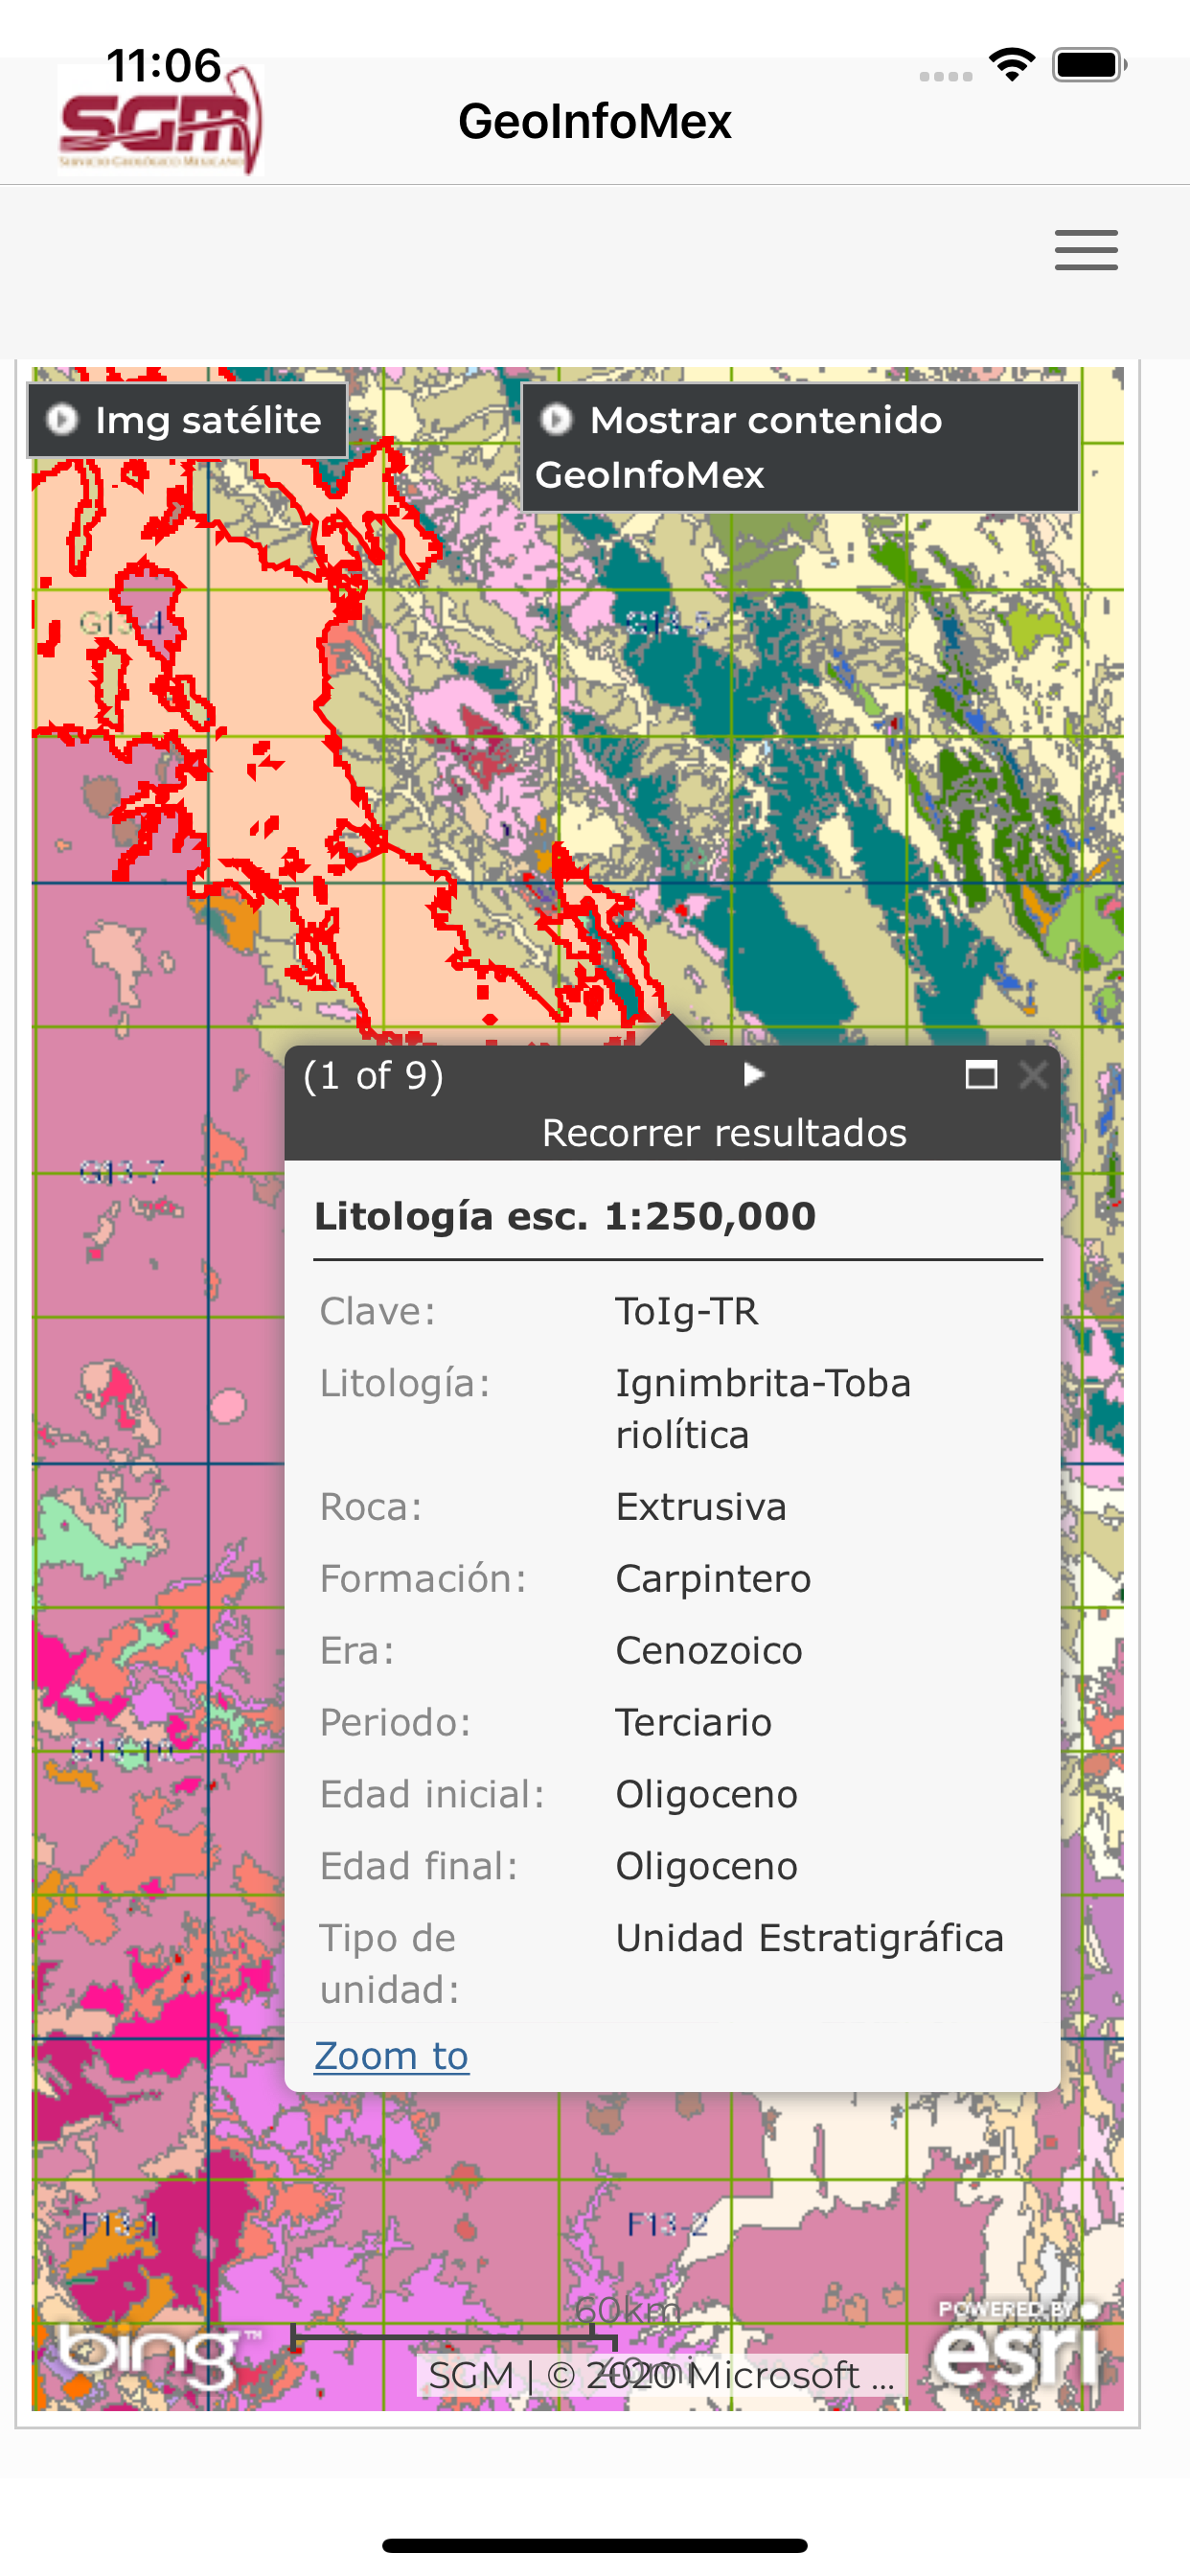Select the ToIg-TR clave value
This screenshot has width=1190, height=2576.
[x=687, y=1311]
